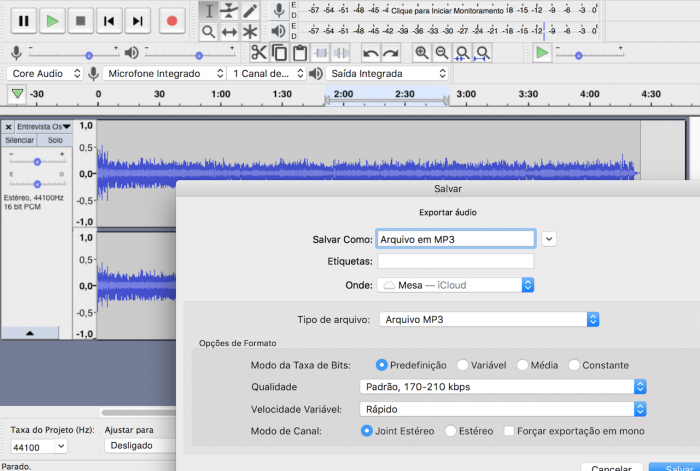The width and height of the screenshot is (700, 471).
Task: Open the Tipo de arquivo dropdown
Action: 489,320
